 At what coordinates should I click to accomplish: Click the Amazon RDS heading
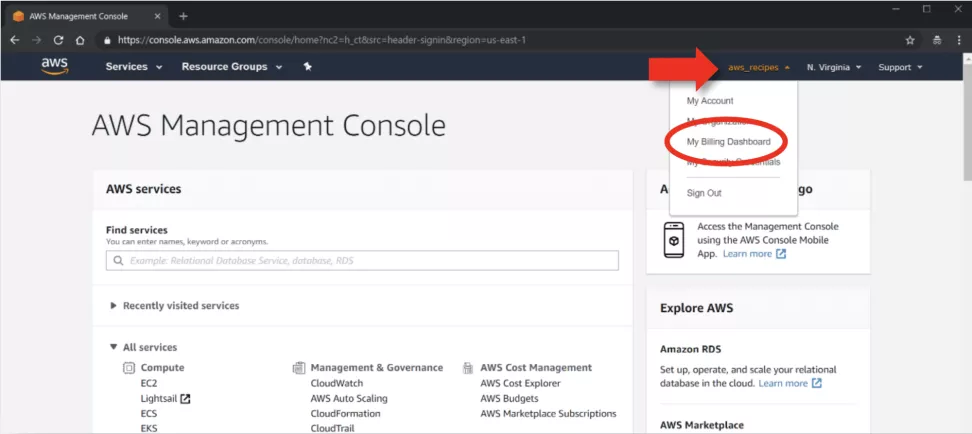click(691, 349)
